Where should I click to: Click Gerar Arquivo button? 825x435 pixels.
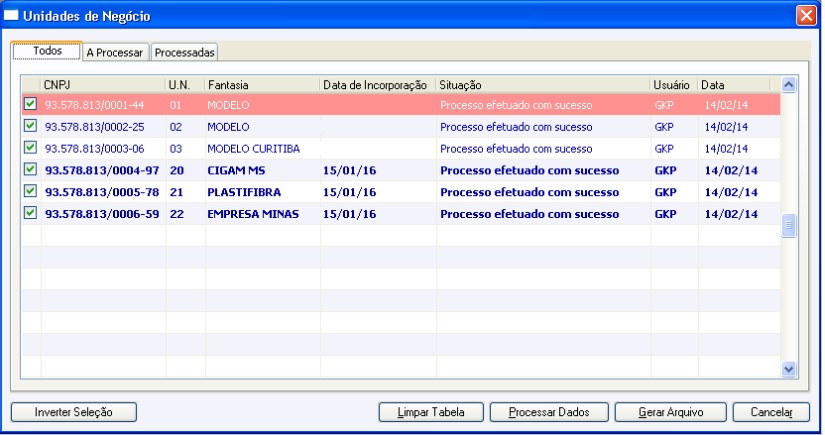671,412
